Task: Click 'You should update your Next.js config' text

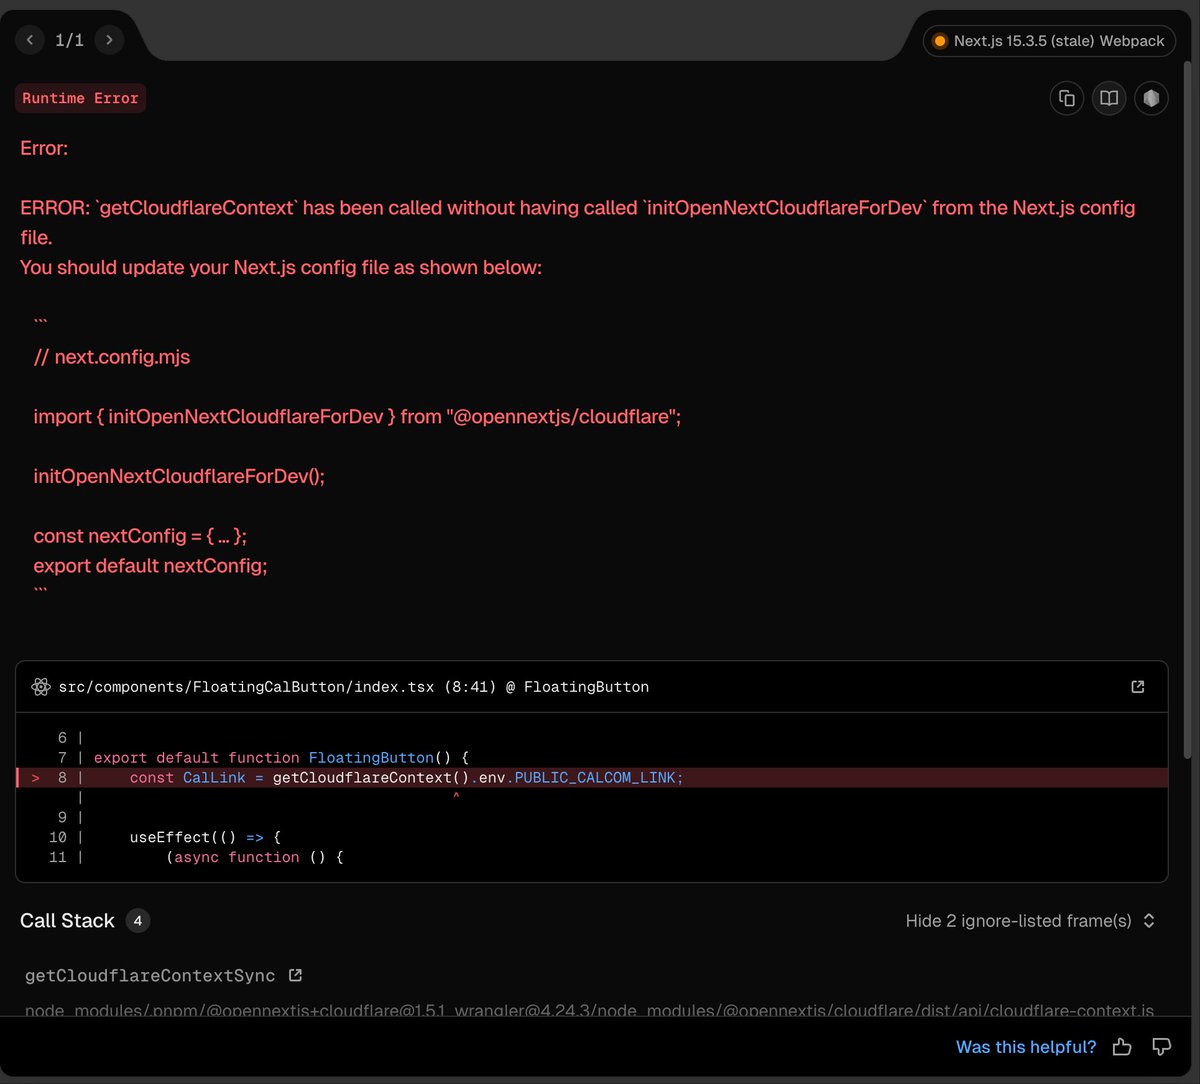Action: click(x=281, y=268)
